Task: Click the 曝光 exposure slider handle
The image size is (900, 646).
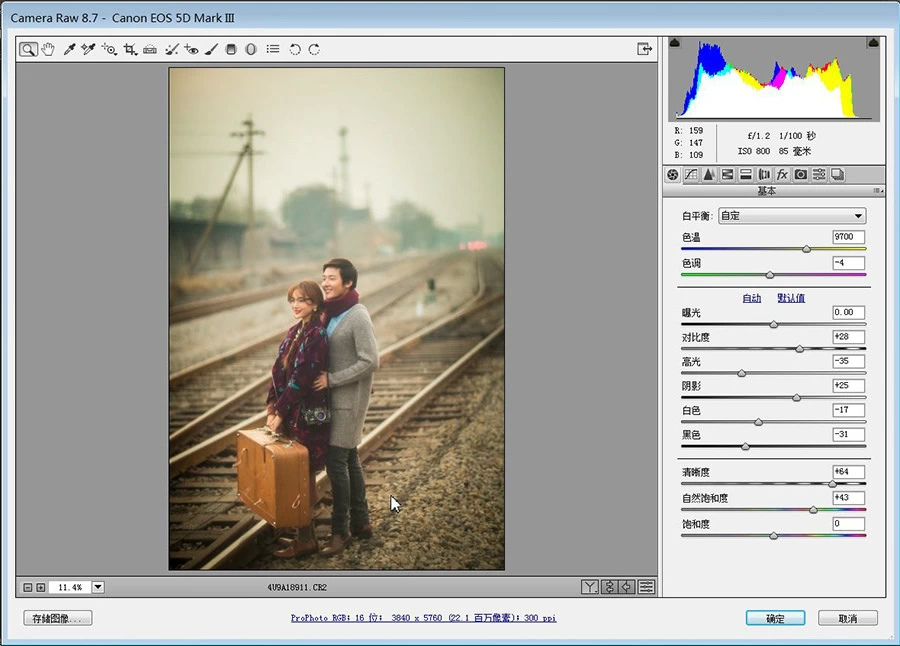Action: click(x=774, y=324)
